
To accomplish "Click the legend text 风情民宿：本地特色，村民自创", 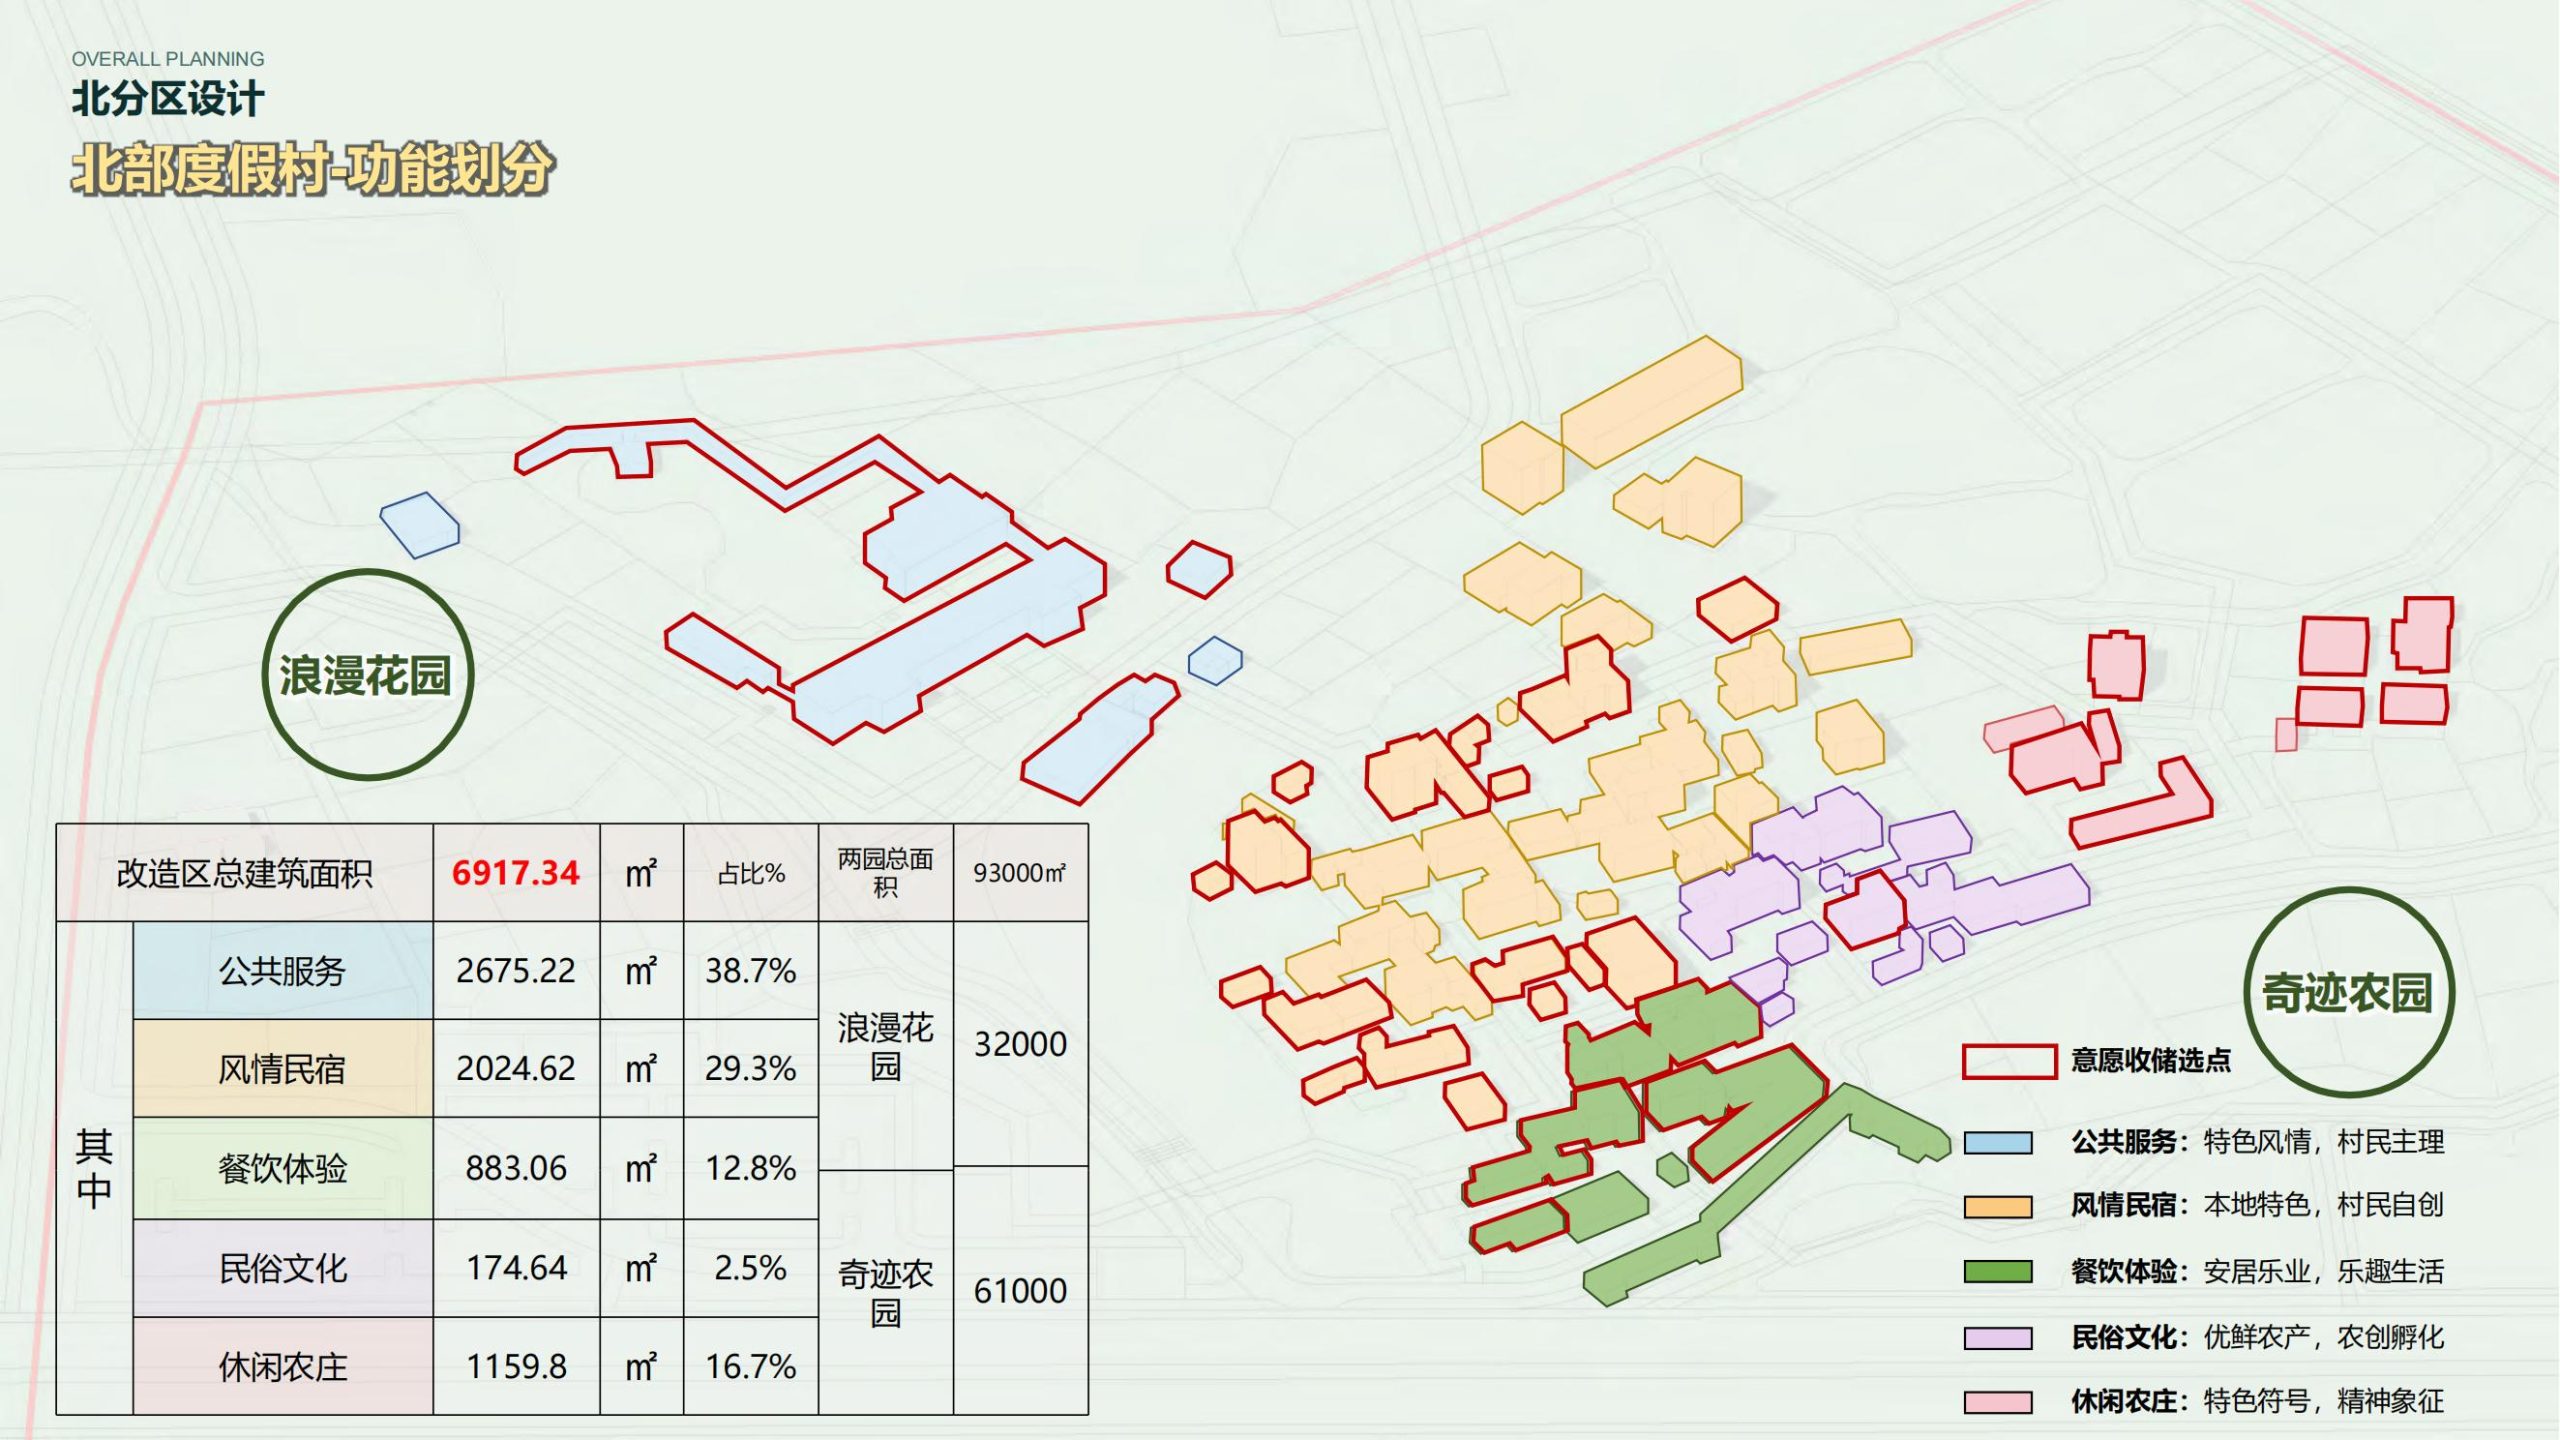I will [2257, 1205].
